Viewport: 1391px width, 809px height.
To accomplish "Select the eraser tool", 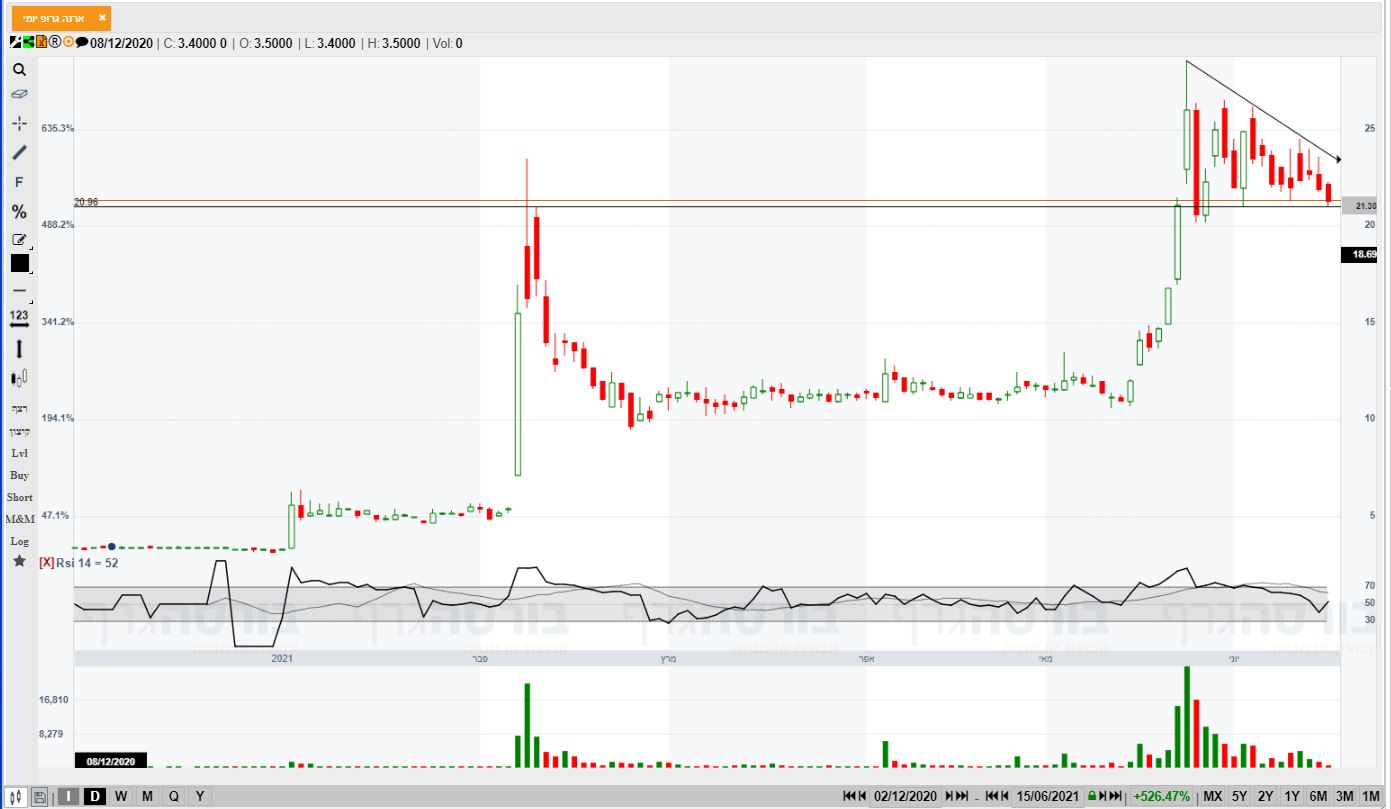I will pyautogui.click(x=19, y=94).
